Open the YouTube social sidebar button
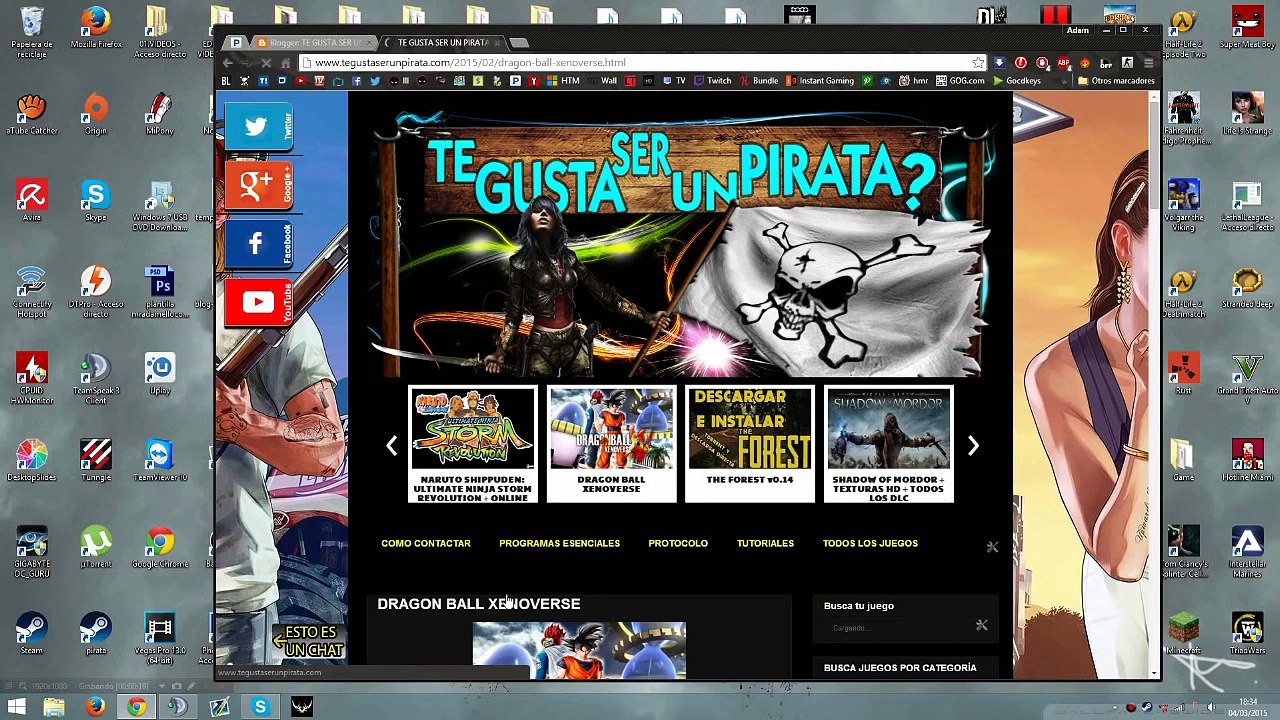The width and height of the screenshot is (1280, 720). [259, 302]
